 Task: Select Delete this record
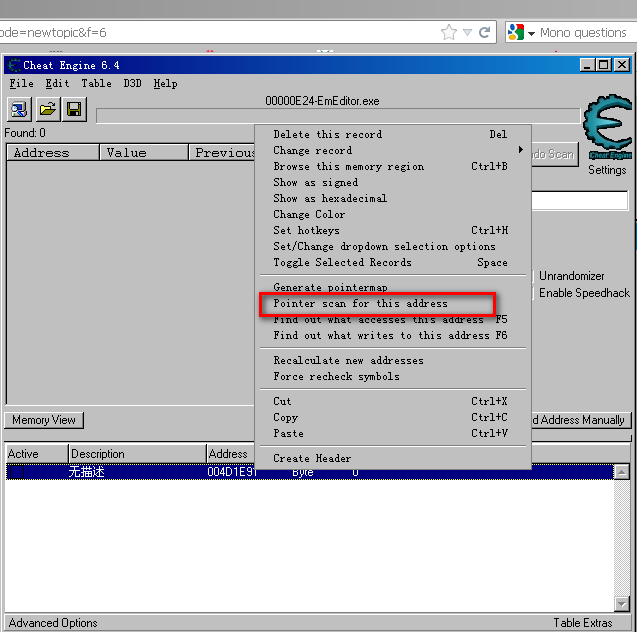(x=393, y=134)
